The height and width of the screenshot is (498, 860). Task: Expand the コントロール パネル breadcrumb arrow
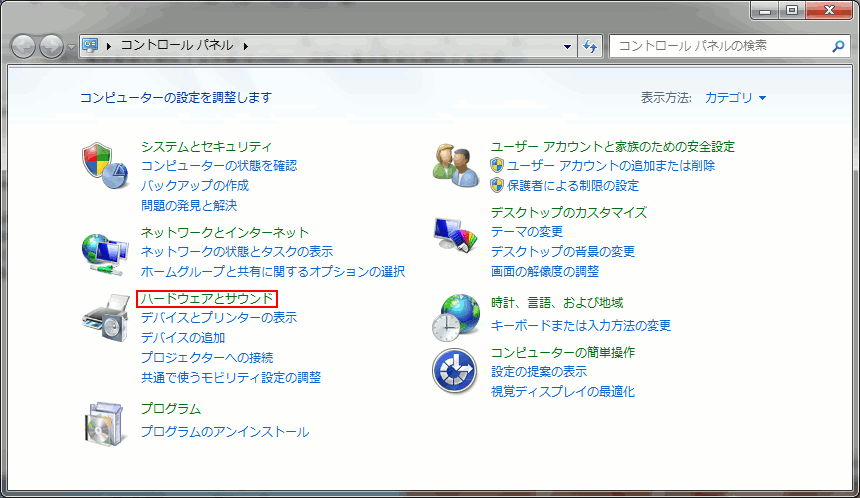245,46
